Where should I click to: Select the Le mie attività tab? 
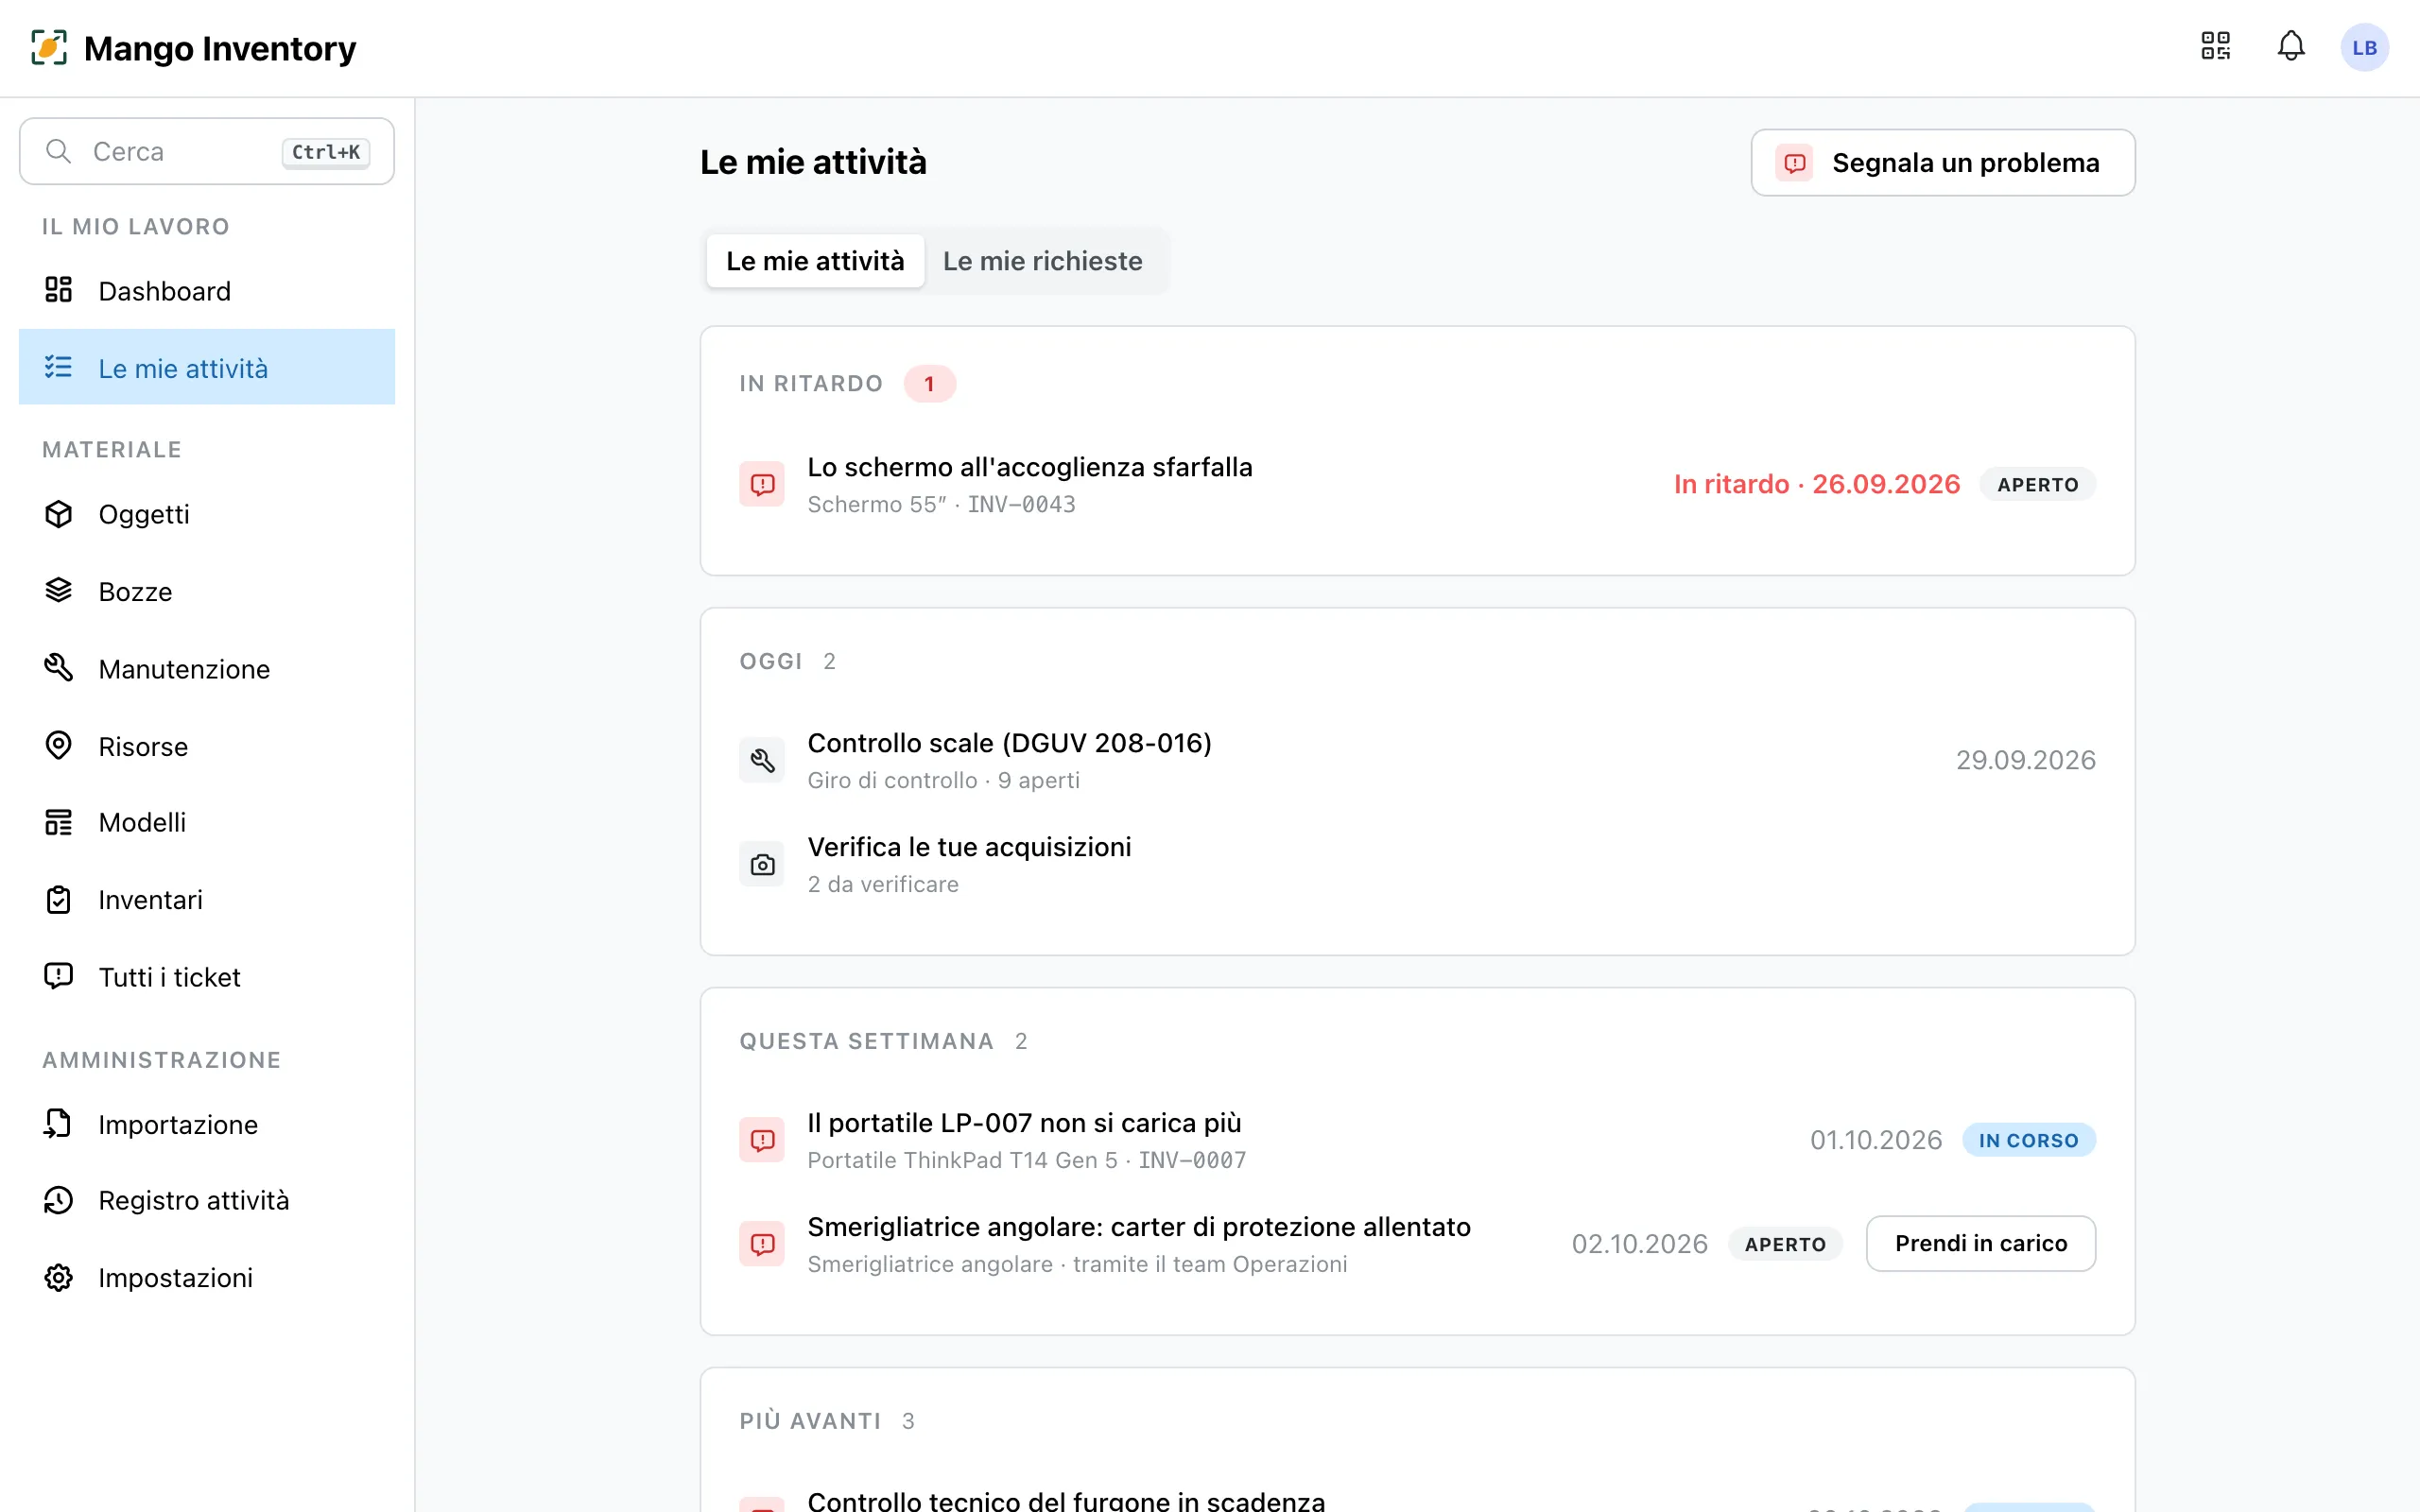coord(815,261)
